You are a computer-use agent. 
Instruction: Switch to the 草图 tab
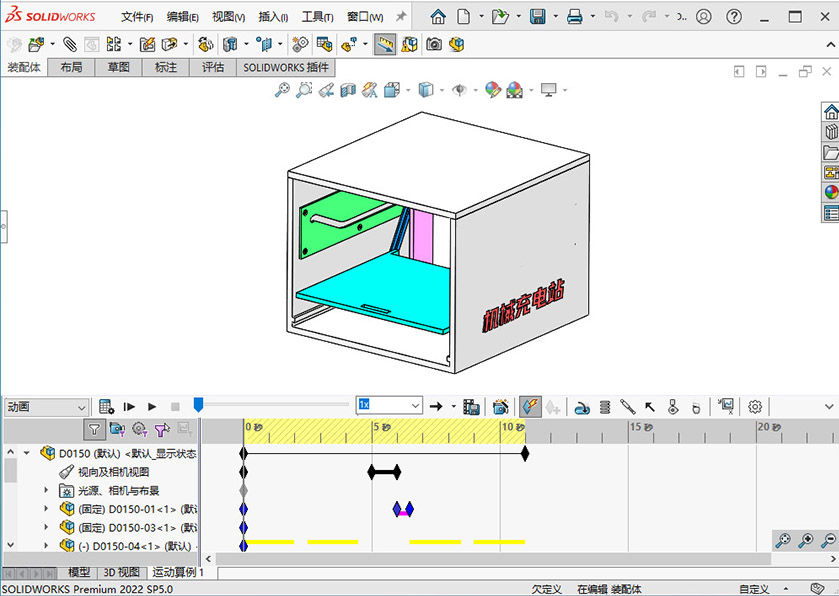point(118,67)
